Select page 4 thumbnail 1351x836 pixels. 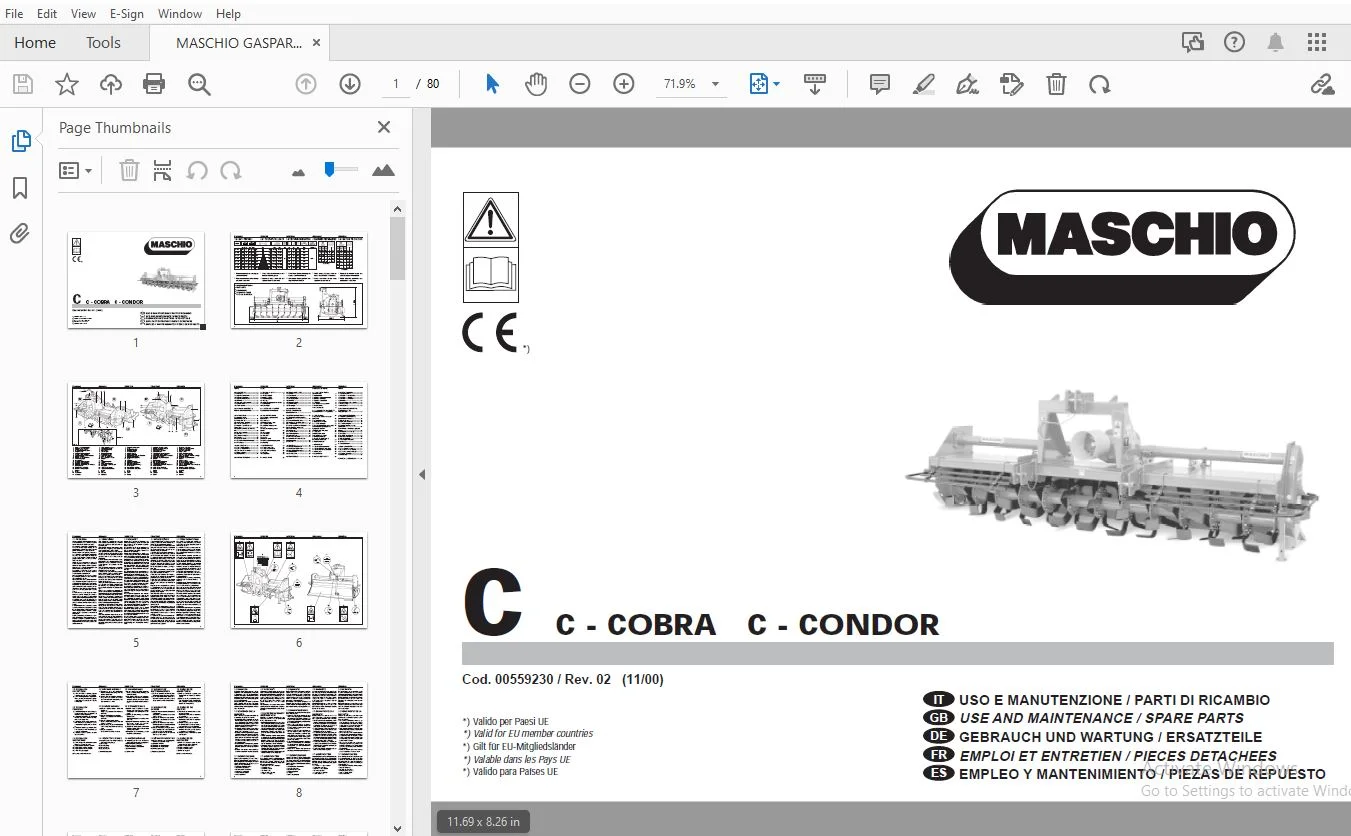pyautogui.click(x=299, y=430)
